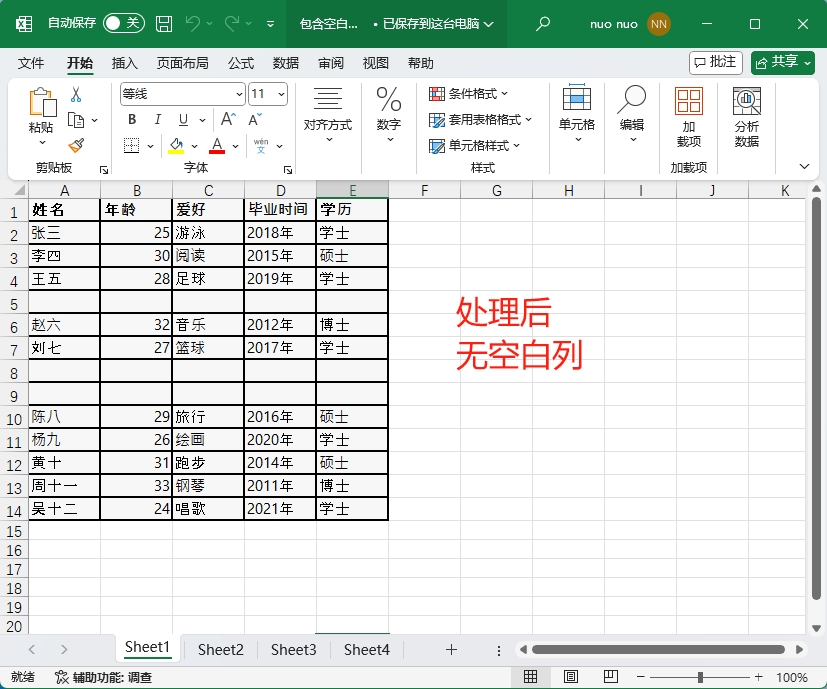Open the search magnifier in title bar
827x689 pixels.
coord(543,23)
